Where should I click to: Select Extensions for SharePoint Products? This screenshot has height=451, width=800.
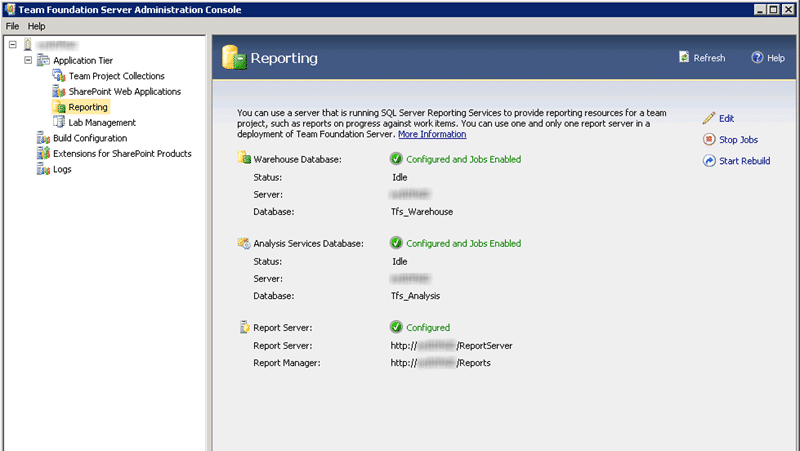click(x=122, y=154)
